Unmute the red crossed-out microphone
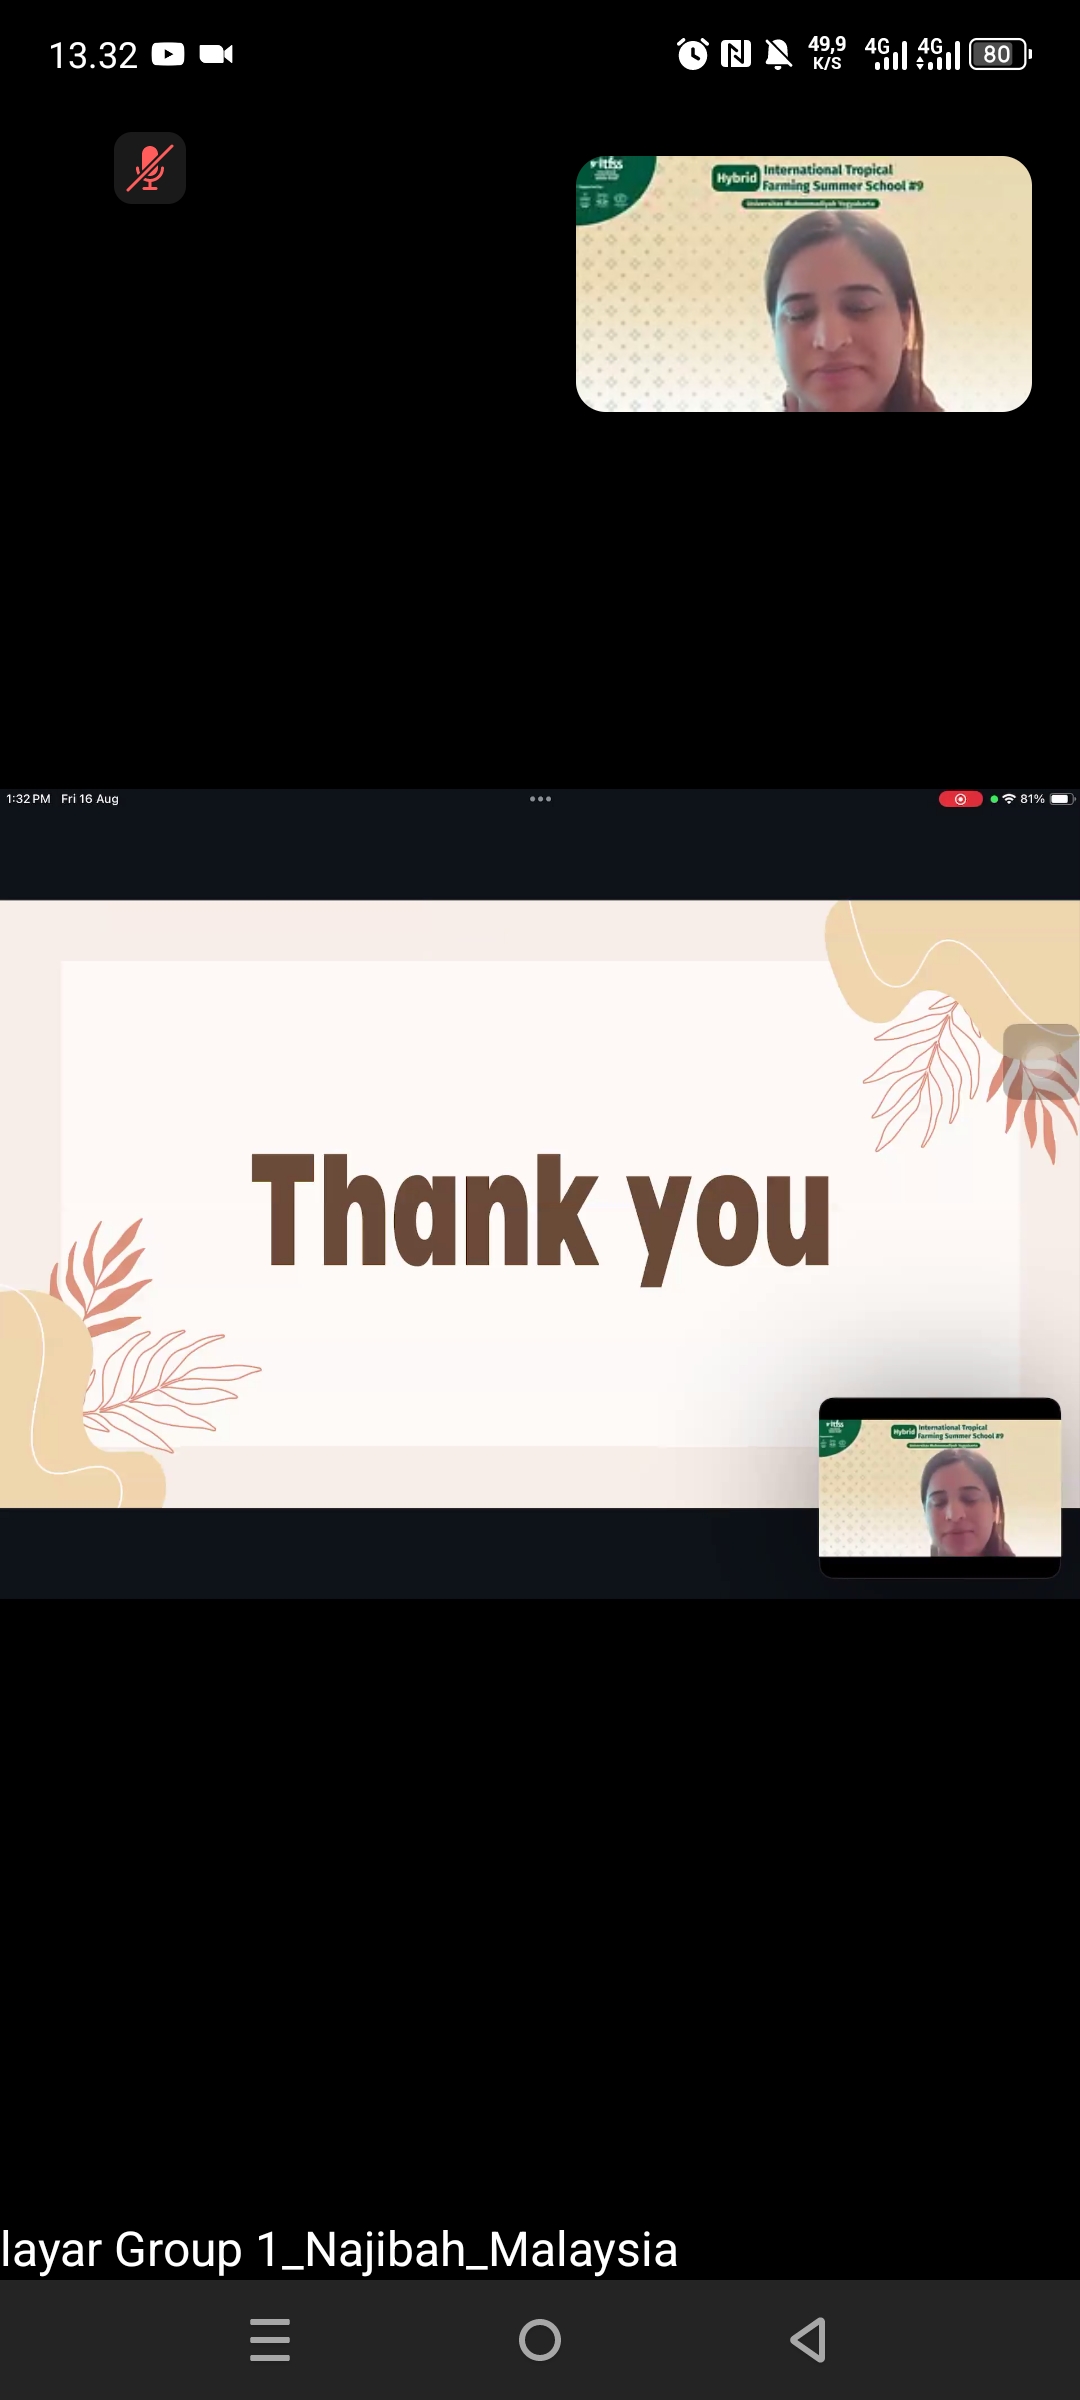 (150, 168)
